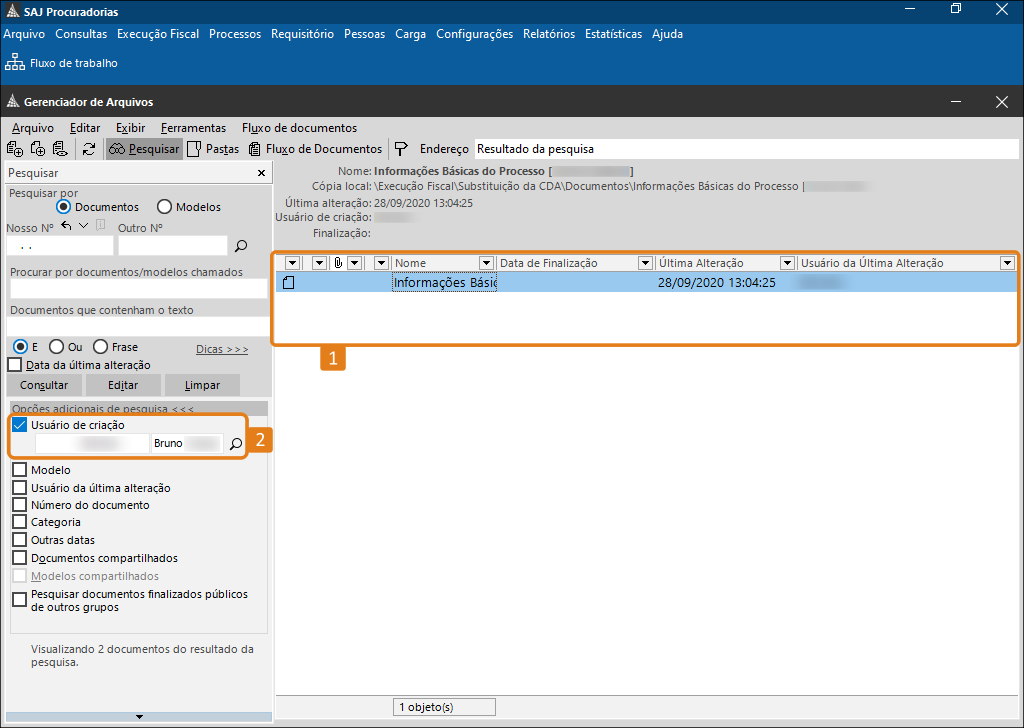Click the refresh icon in the toolbar
The width and height of the screenshot is (1024, 728).
point(89,149)
